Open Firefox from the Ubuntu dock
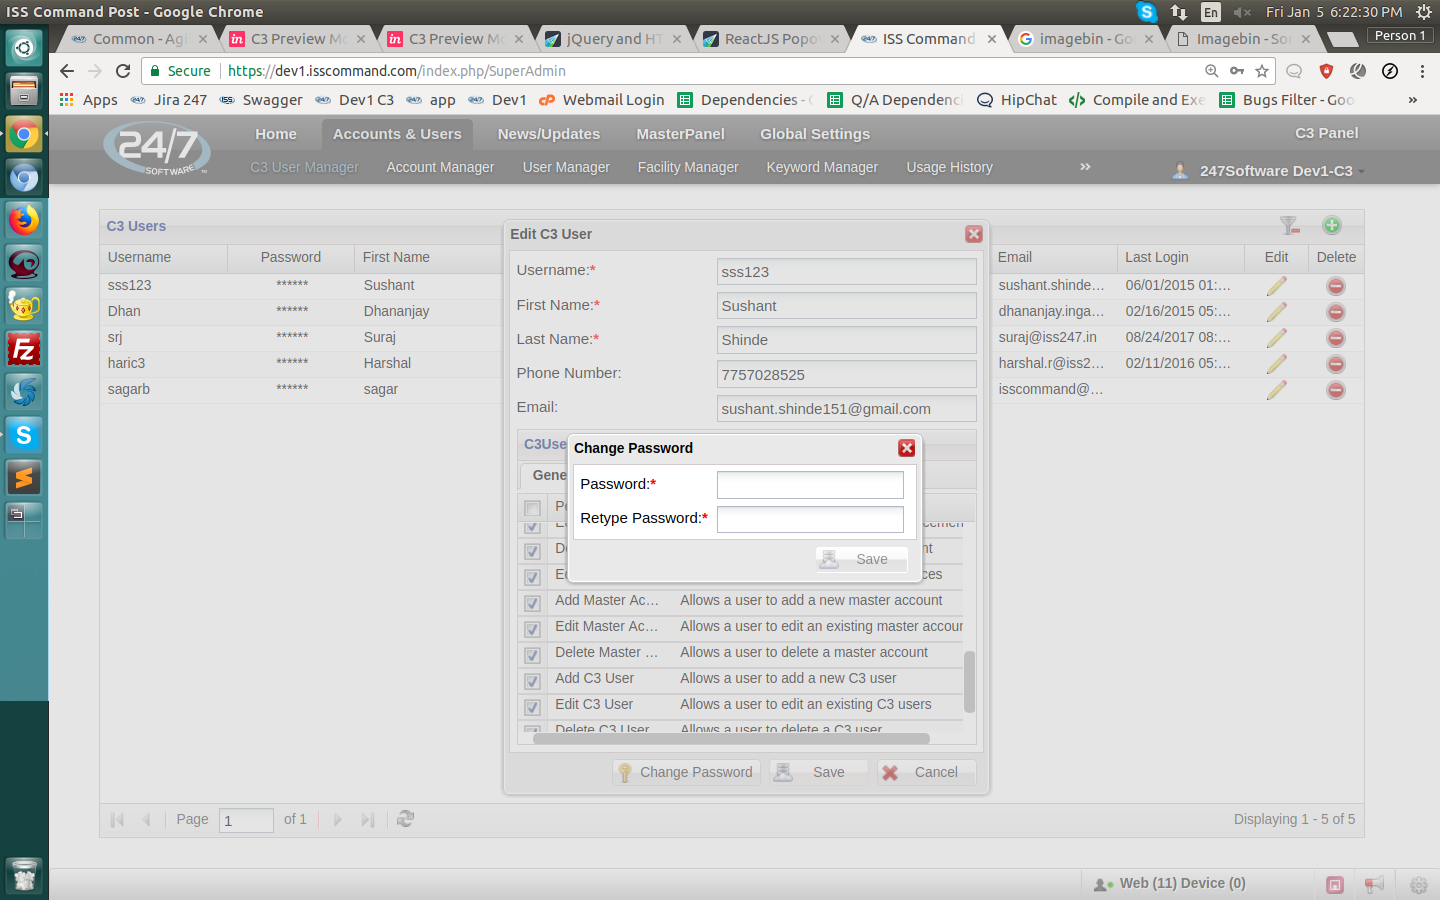This screenshot has width=1440, height=900. click(24, 220)
